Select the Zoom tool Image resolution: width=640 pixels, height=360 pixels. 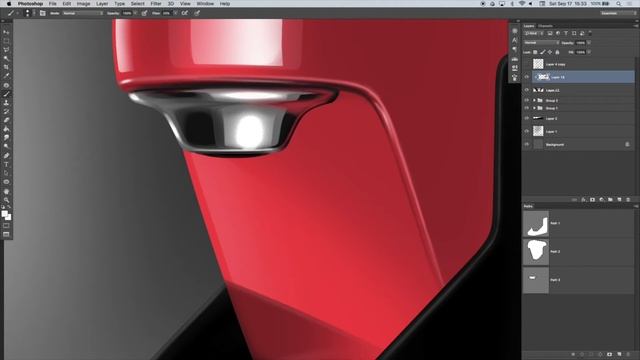[6, 200]
